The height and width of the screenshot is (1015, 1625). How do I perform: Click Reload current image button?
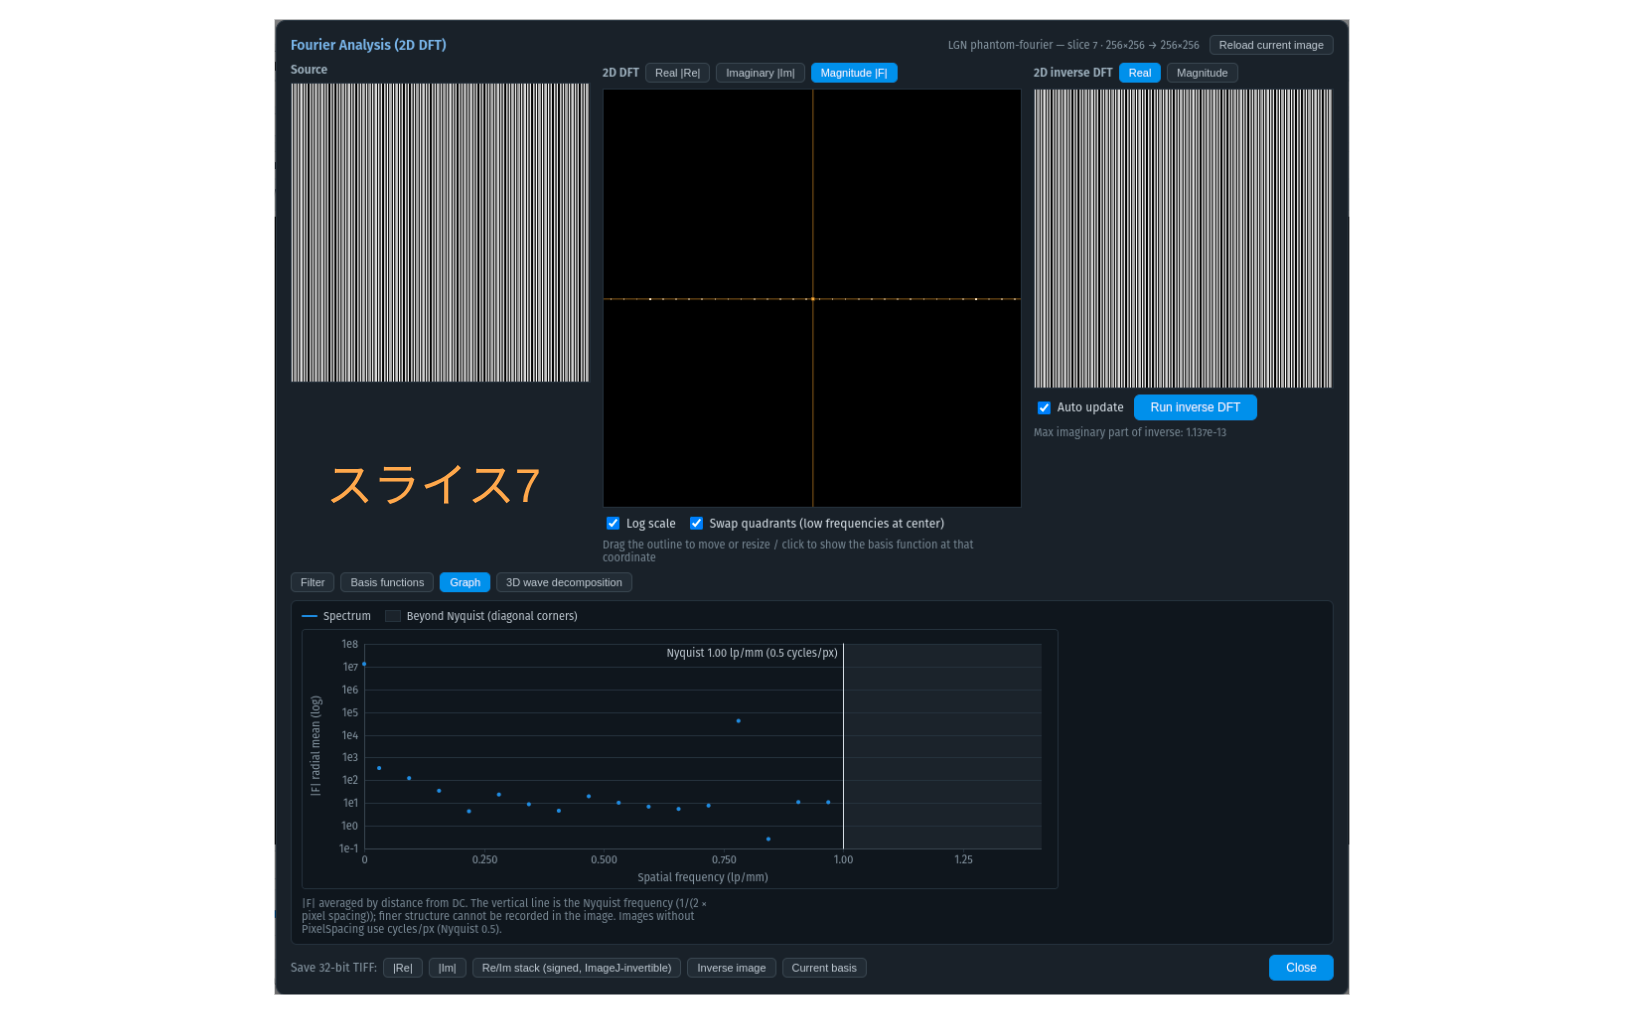1271,45
